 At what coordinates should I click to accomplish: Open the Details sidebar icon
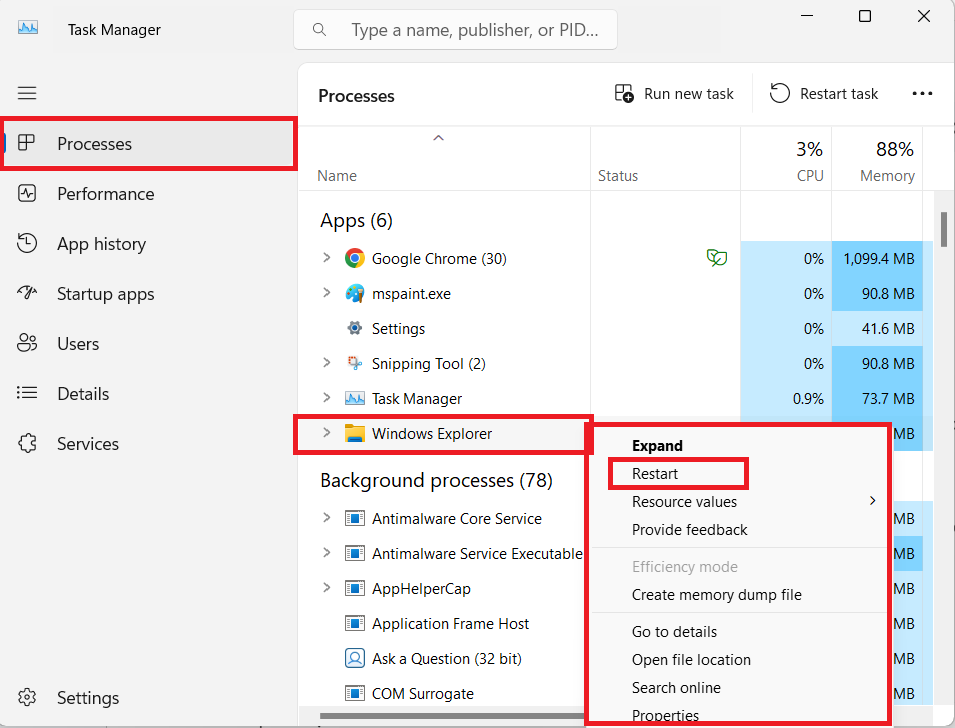[x=27, y=393]
